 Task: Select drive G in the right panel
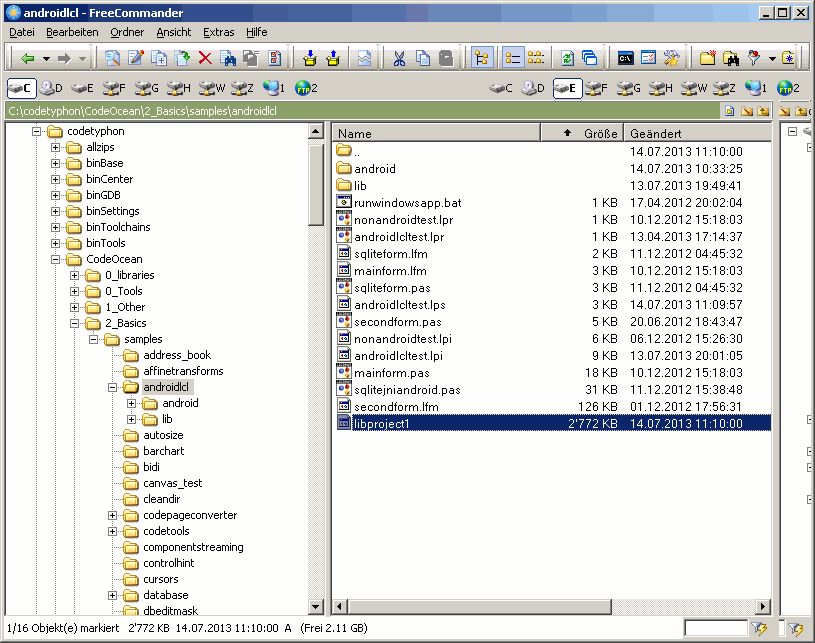[x=628, y=88]
